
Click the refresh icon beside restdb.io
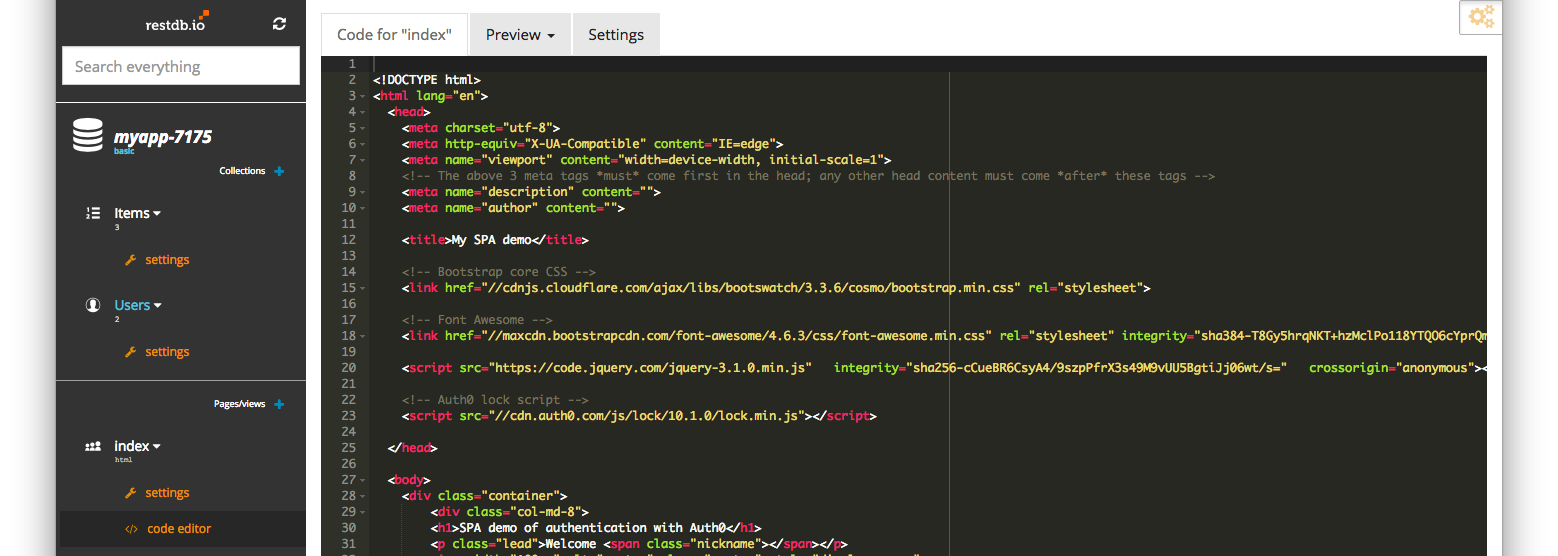click(280, 24)
